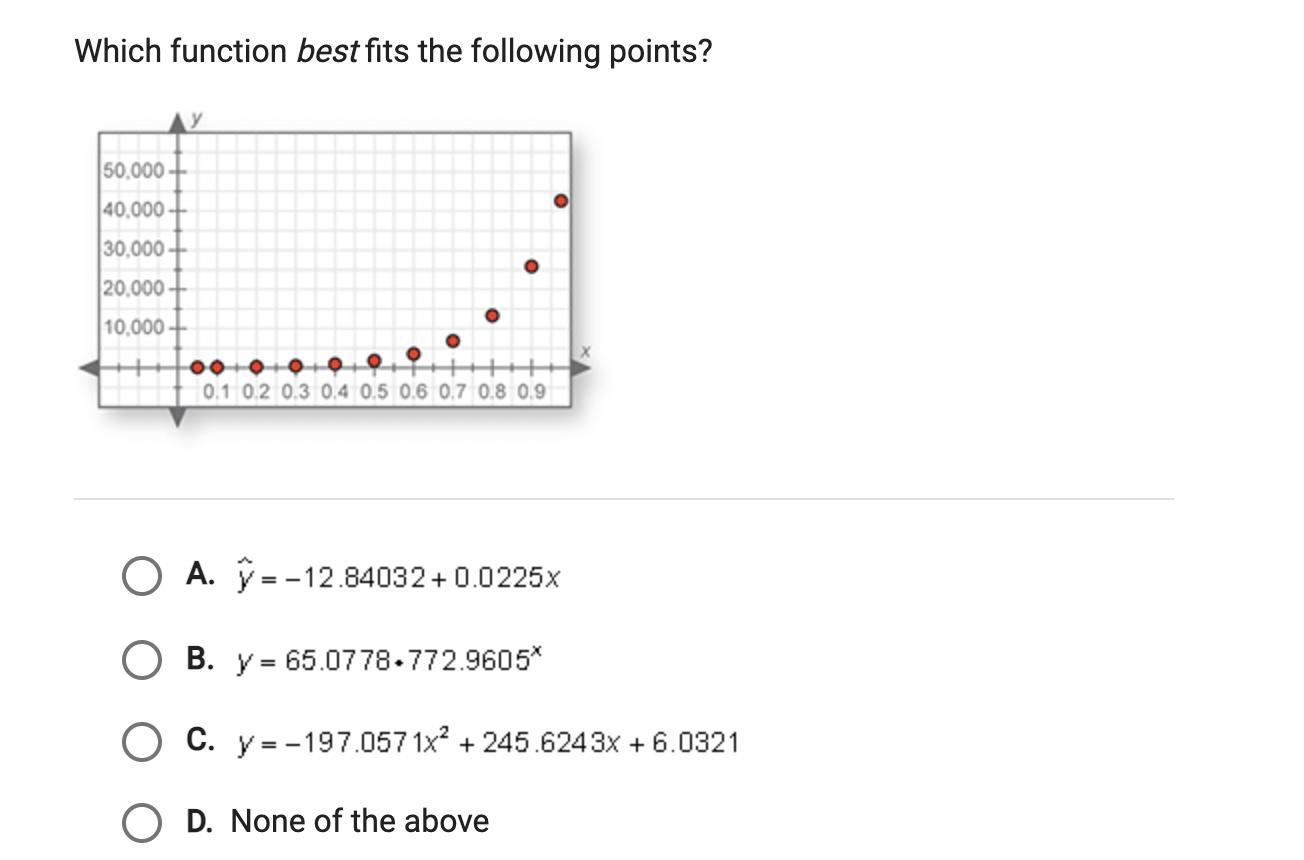Click the second-highest red data point
The height and width of the screenshot is (860, 1304).
[x=531, y=266]
